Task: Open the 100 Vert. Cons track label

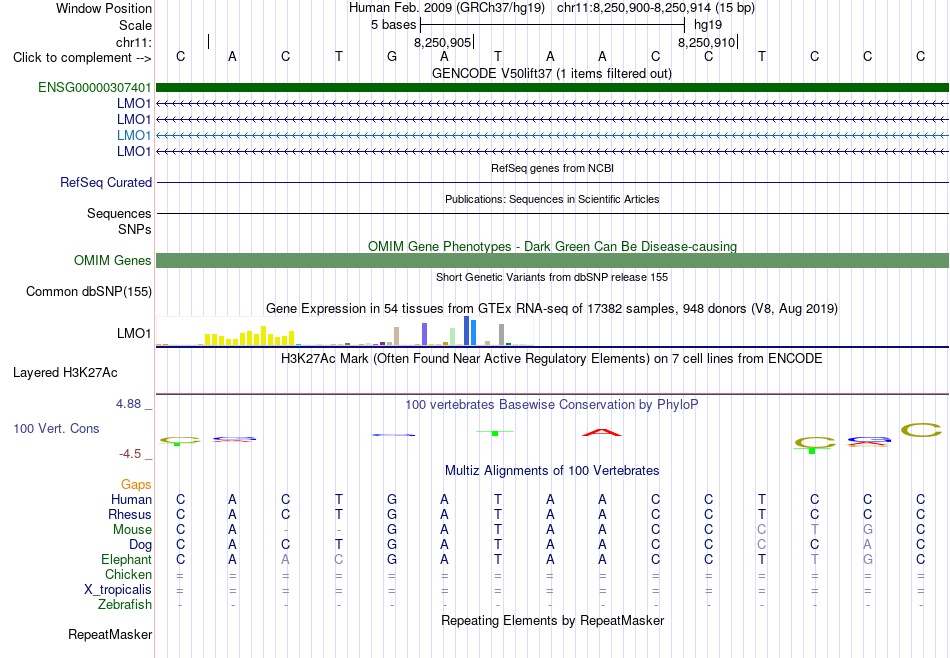Action: (56, 428)
